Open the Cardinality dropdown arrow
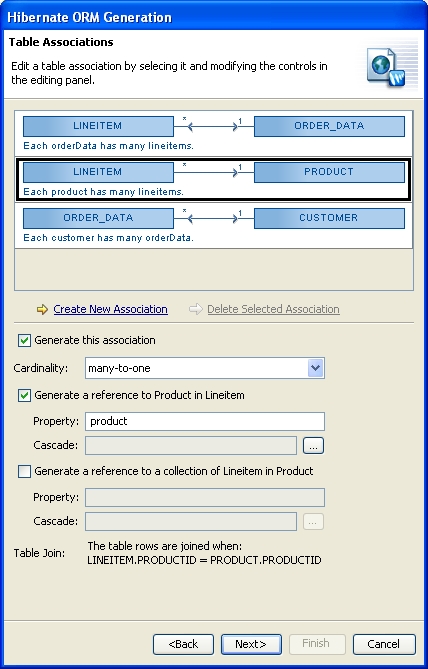 (315, 368)
